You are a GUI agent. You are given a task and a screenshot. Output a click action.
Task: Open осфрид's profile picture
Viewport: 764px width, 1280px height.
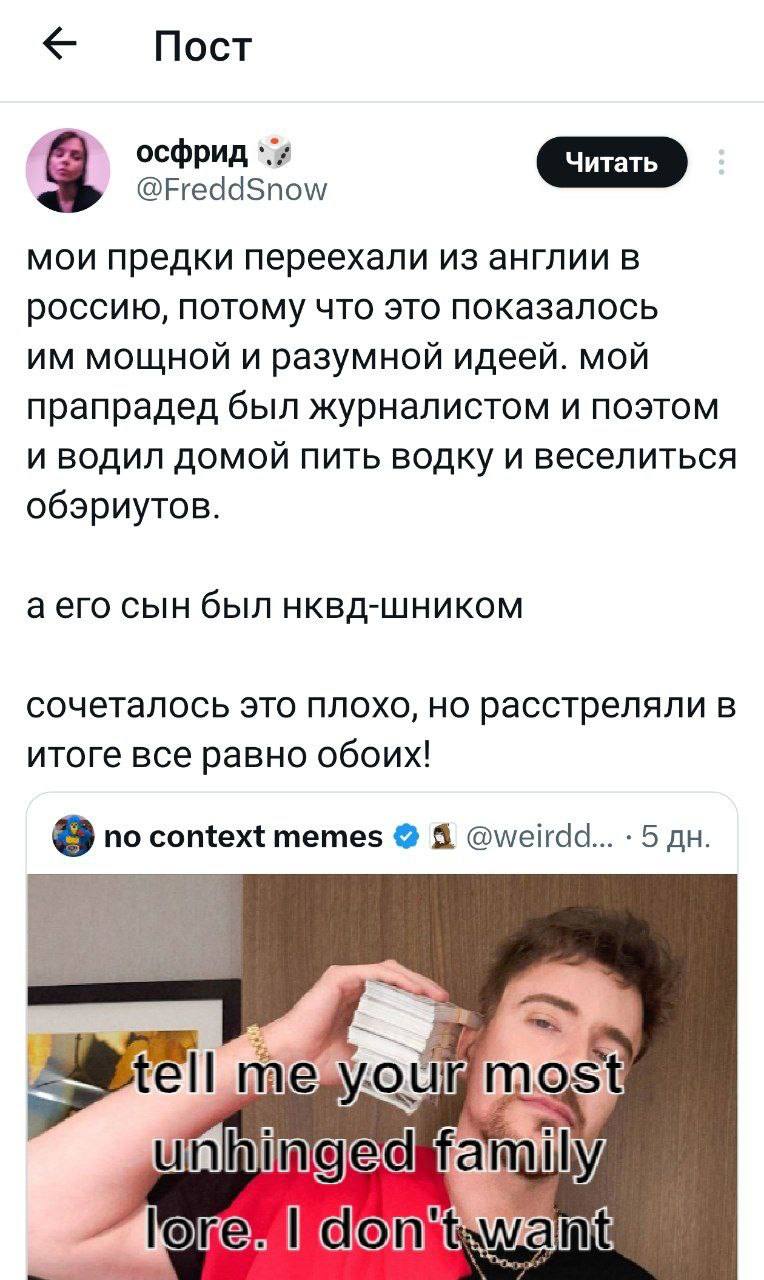(68, 170)
